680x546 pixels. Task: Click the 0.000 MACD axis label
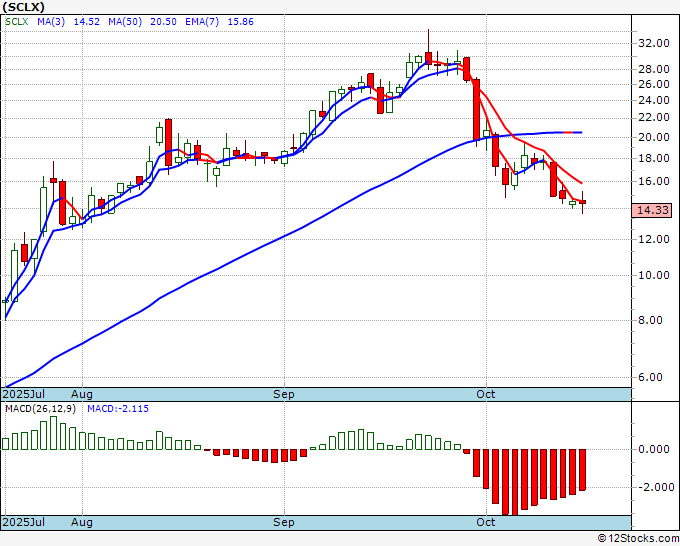pyautogui.click(x=654, y=449)
